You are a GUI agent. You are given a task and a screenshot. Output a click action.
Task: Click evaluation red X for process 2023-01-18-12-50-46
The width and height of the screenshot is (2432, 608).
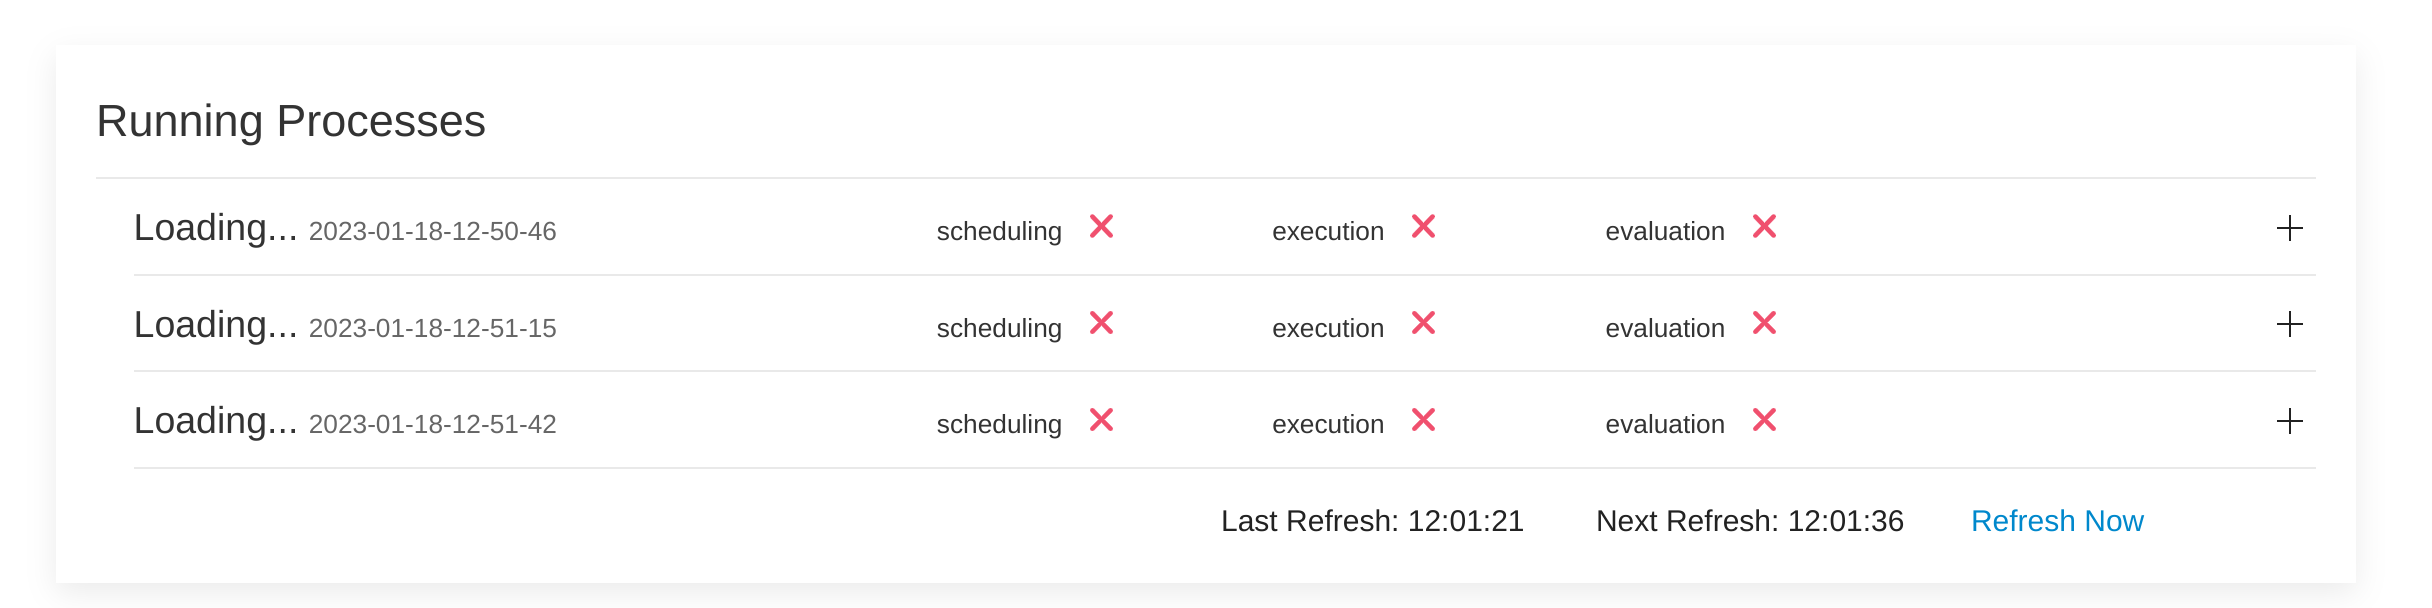[x=1764, y=227]
